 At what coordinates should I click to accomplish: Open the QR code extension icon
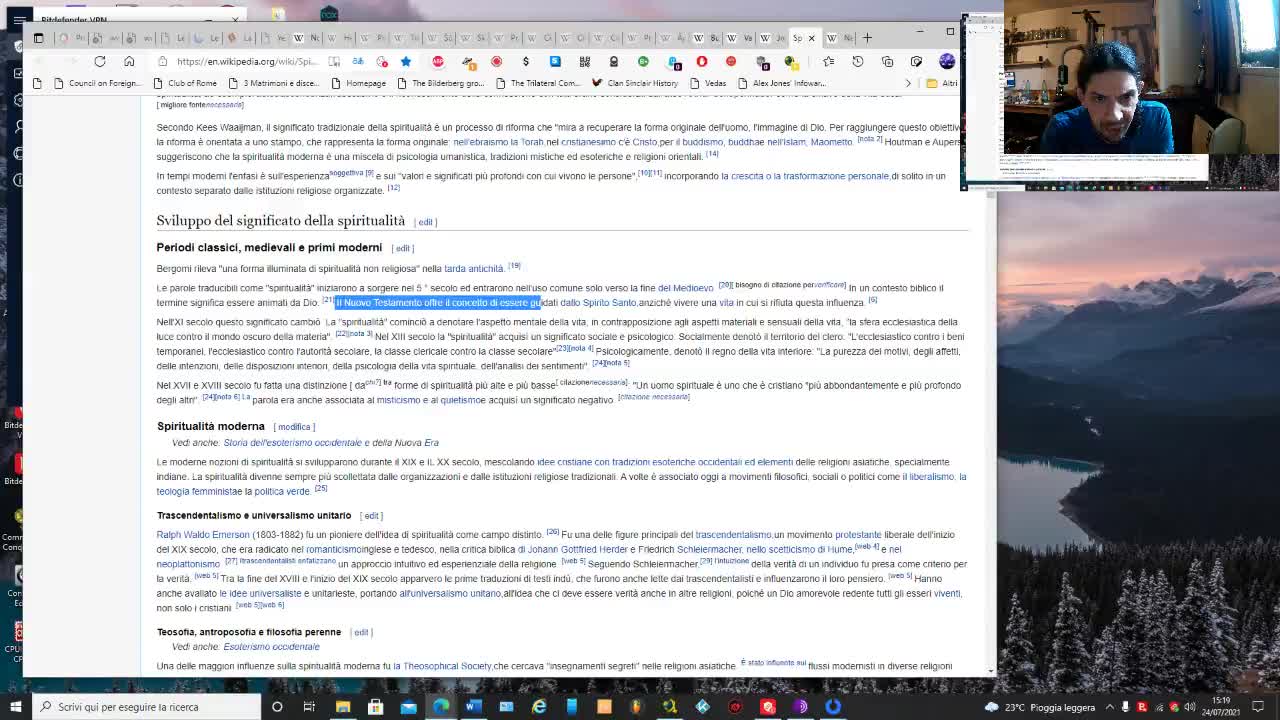click(x=584, y=61)
